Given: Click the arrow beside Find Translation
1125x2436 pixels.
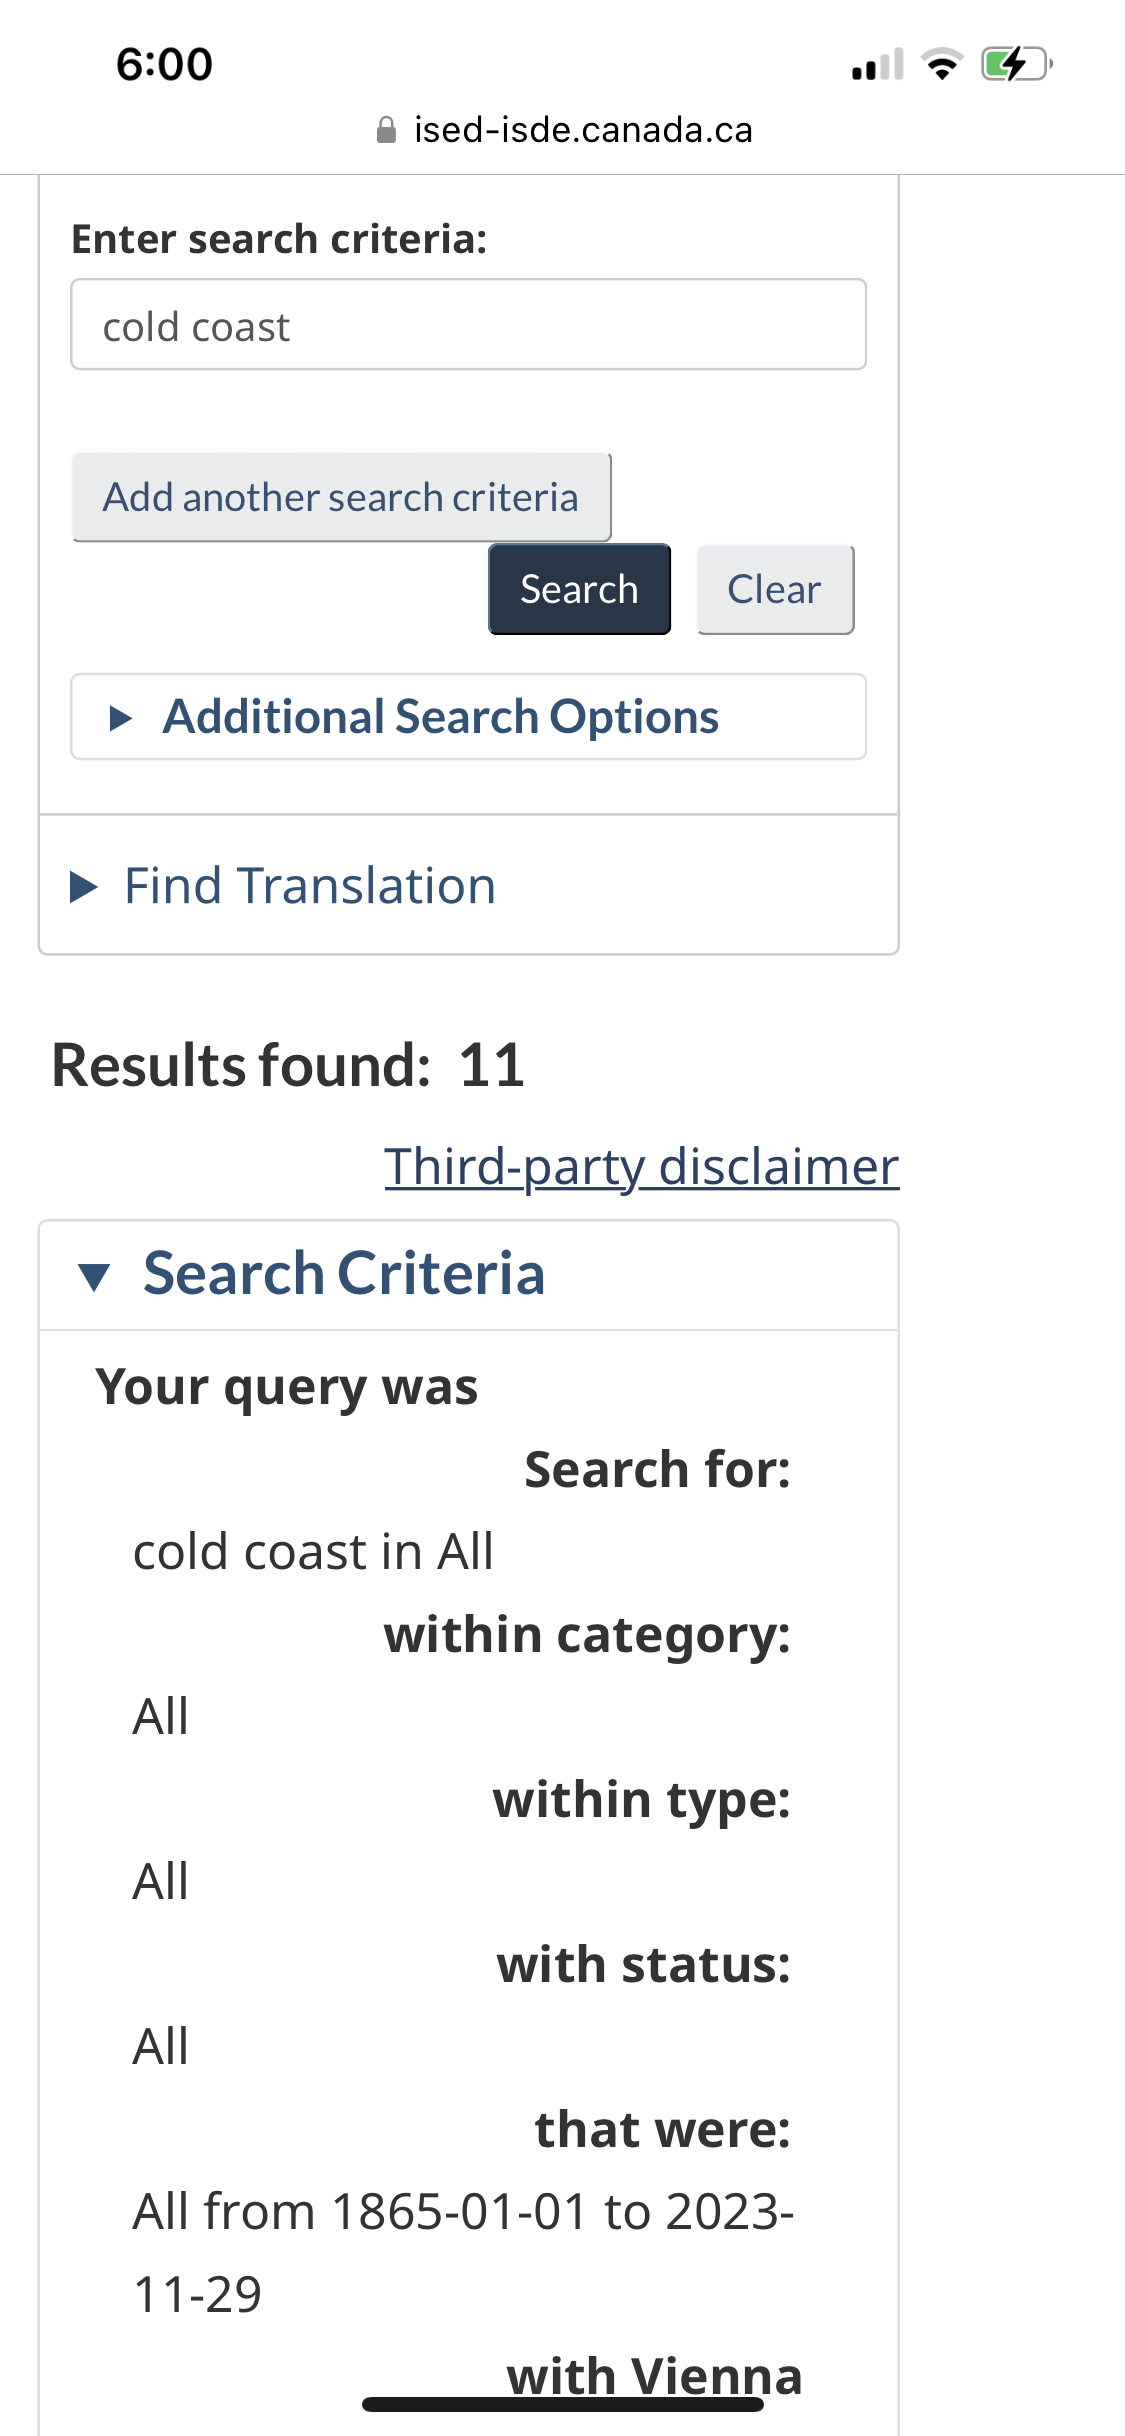Looking at the screenshot, I should coord(84,887).
